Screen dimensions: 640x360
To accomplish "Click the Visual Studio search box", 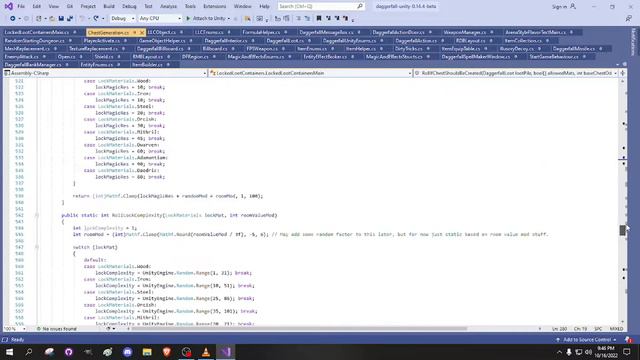I will [321, 7].
